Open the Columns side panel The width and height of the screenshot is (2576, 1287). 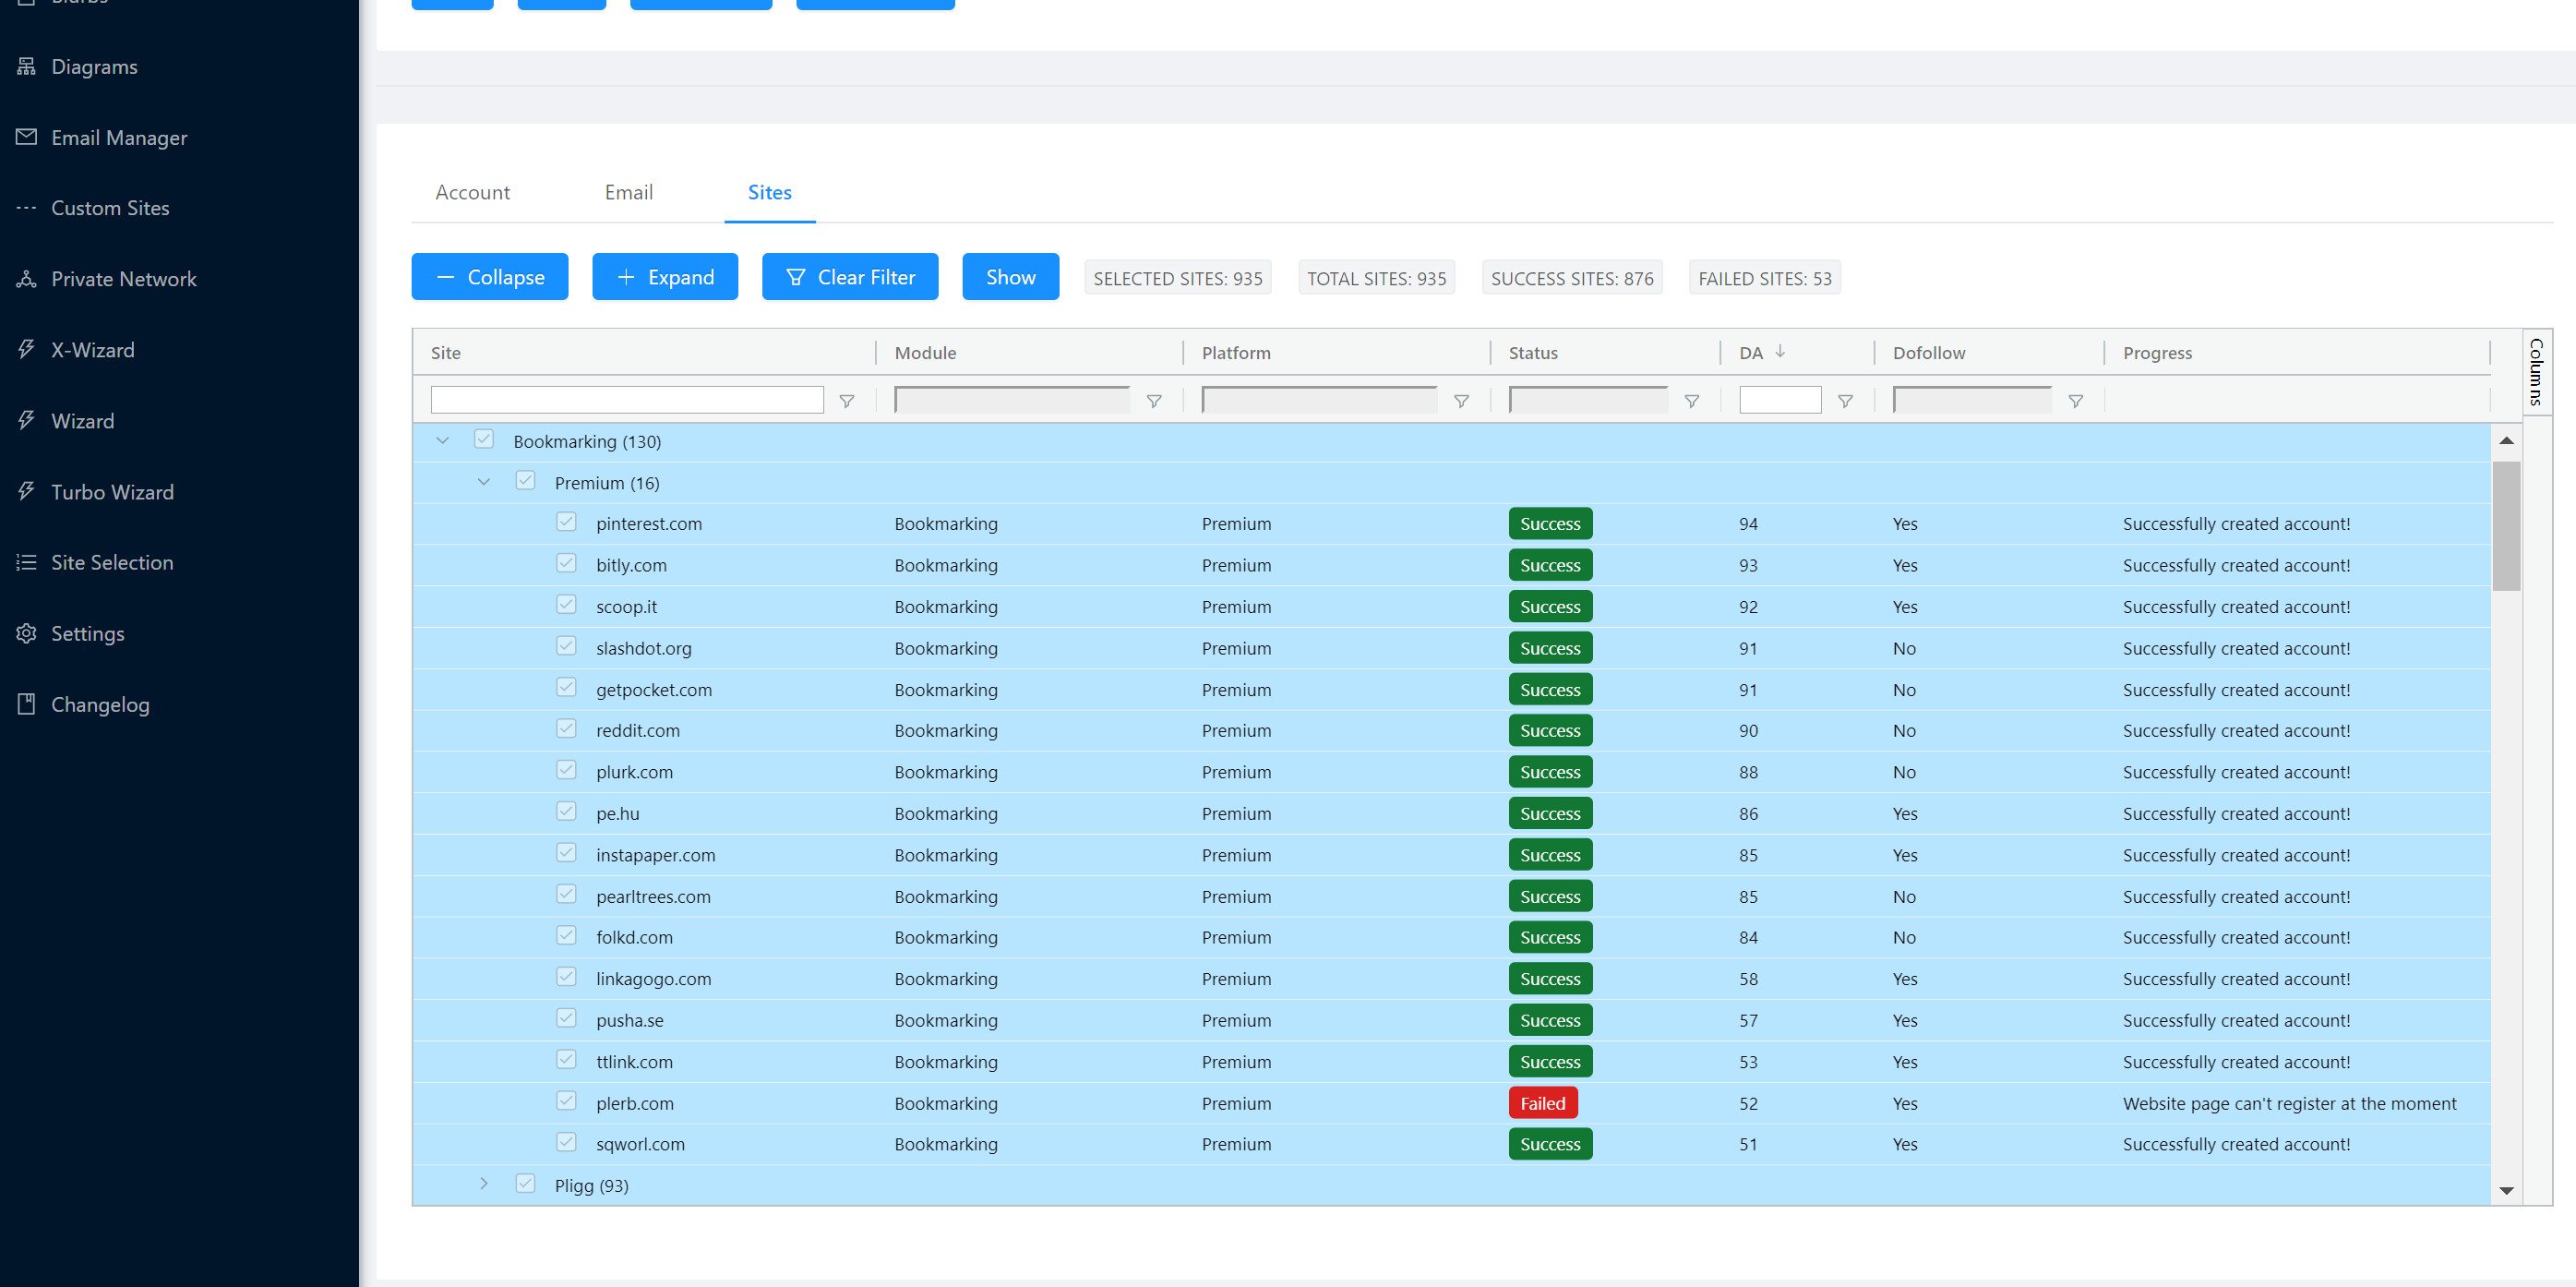(x=2537, y=371)
